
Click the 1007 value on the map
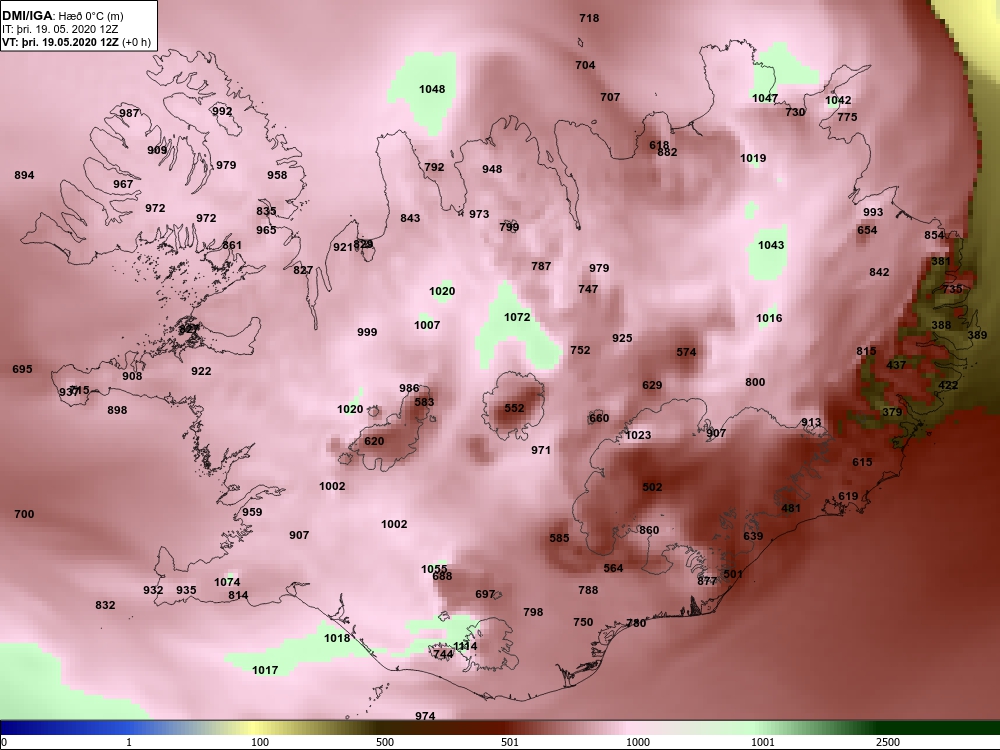coord(427,325)
